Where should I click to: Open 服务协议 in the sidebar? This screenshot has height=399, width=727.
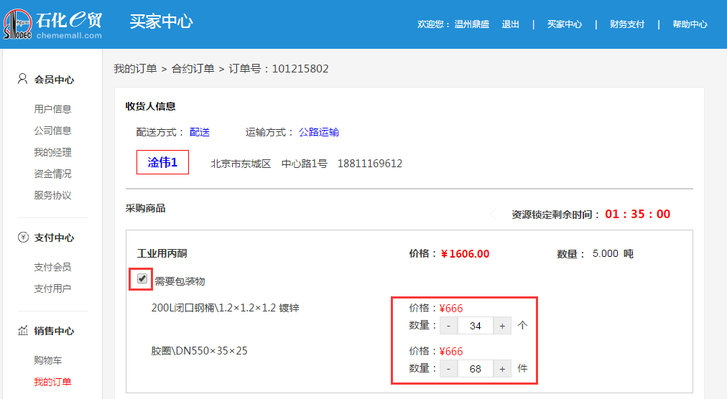[52, 195]
